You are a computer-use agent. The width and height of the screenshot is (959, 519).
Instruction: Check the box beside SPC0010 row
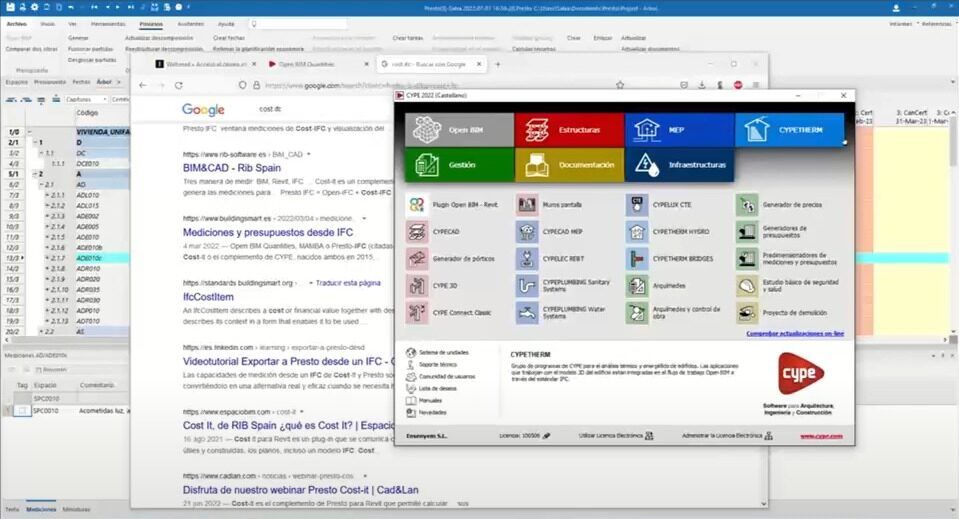(21, 410)
